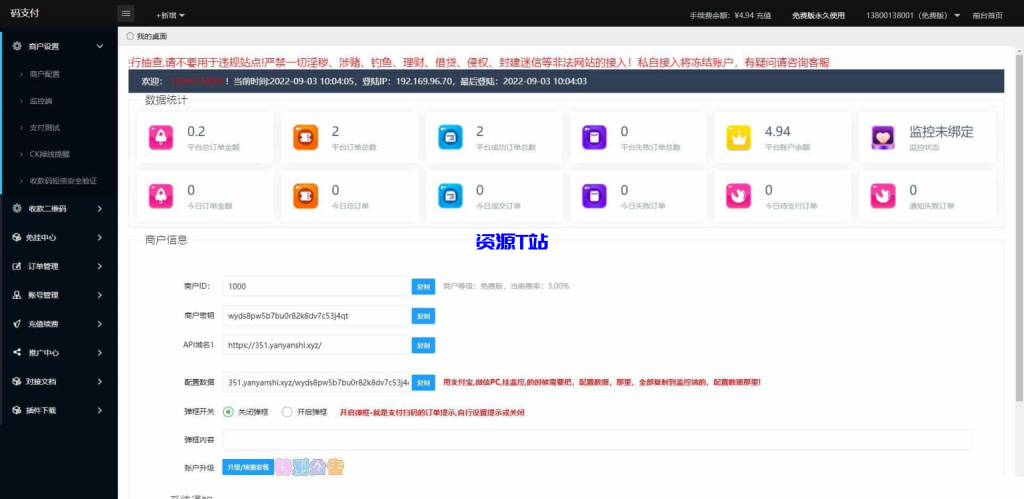Copy the 配置数据 with its 复制 button
Viewport: 1024px width, 499px height.
(x=423, y=382)
